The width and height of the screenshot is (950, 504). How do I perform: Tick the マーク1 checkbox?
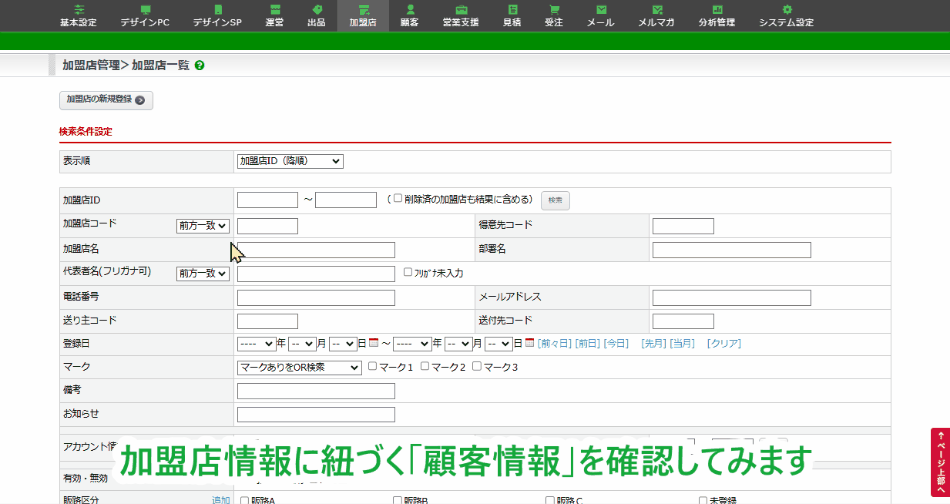click(x=373, y=367)
